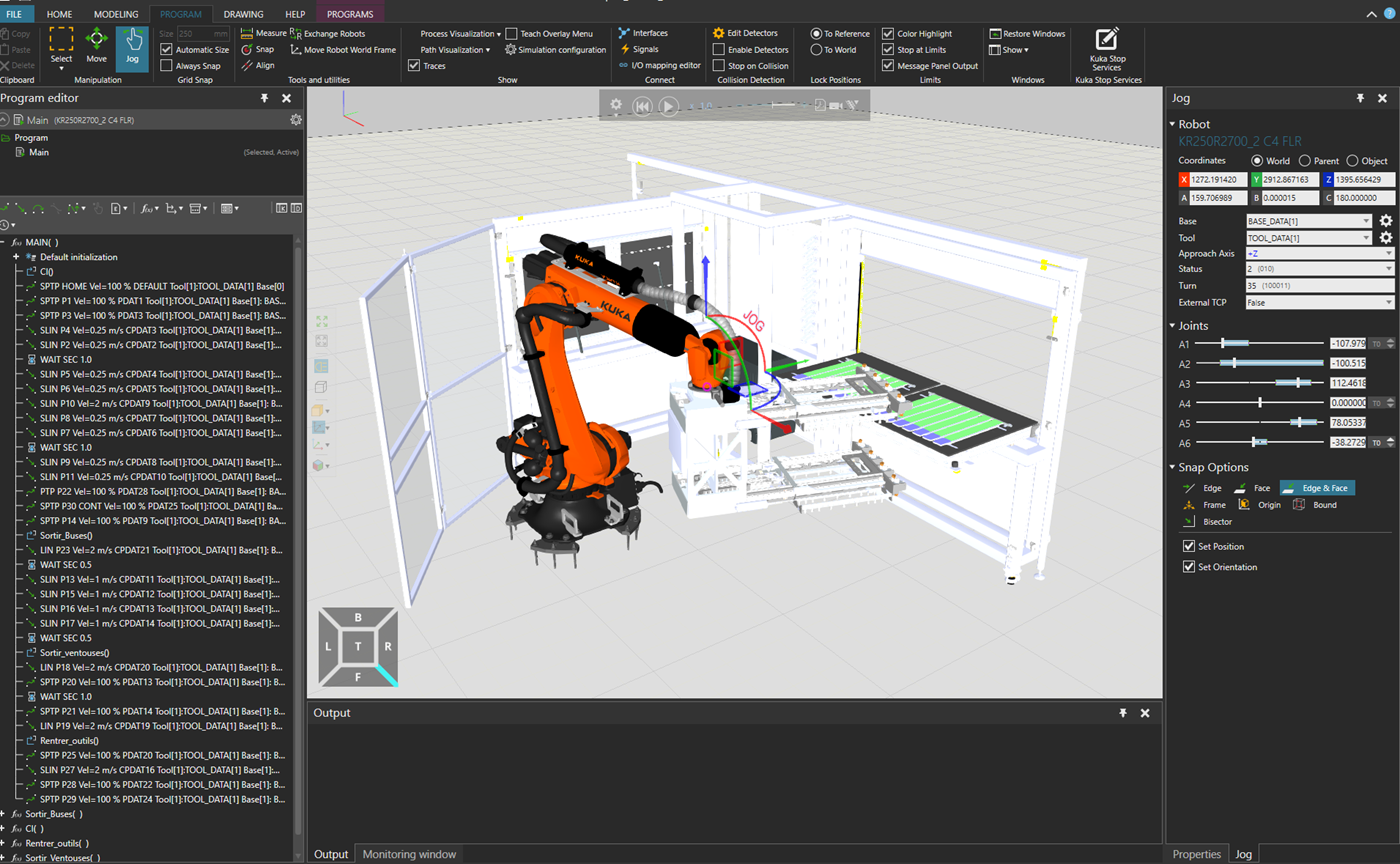Screen dimensions: 1400x864
Task: Select Bisector snap option
Action: click(1207, 521)
